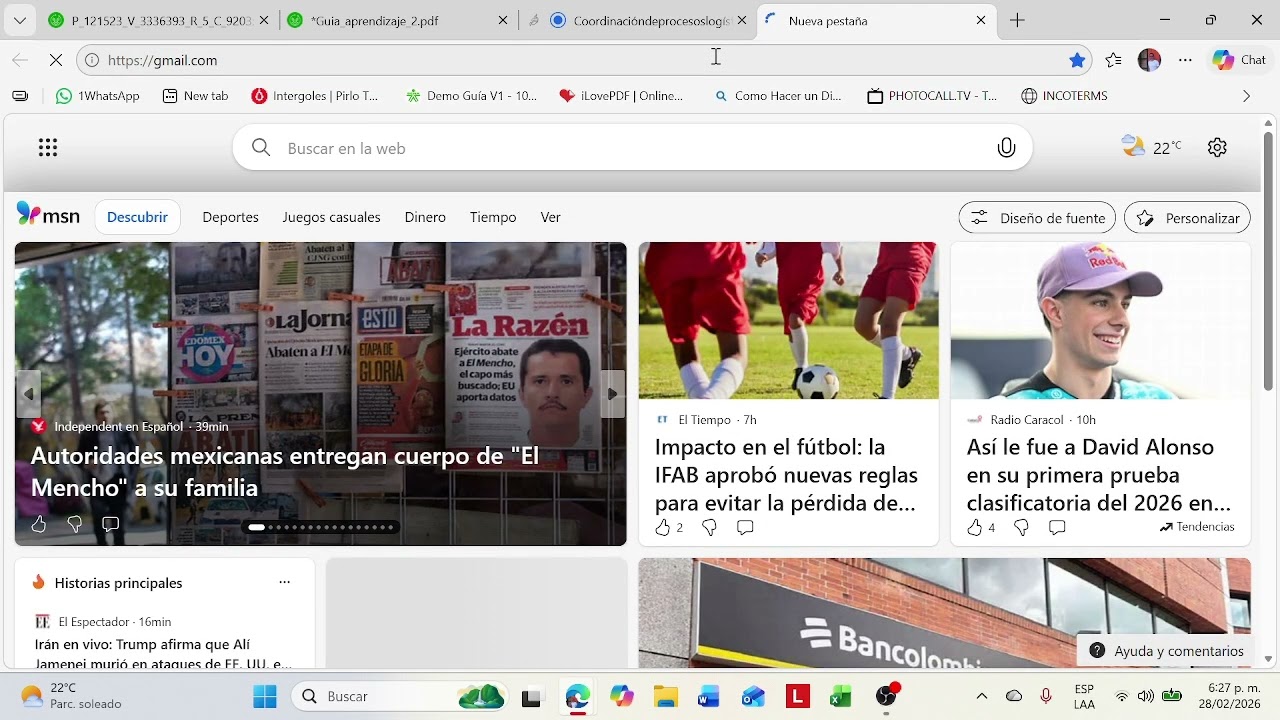The image size is (1280, 720).
Task: Open the Outlook taskbar icon
Action: point(753,697)
